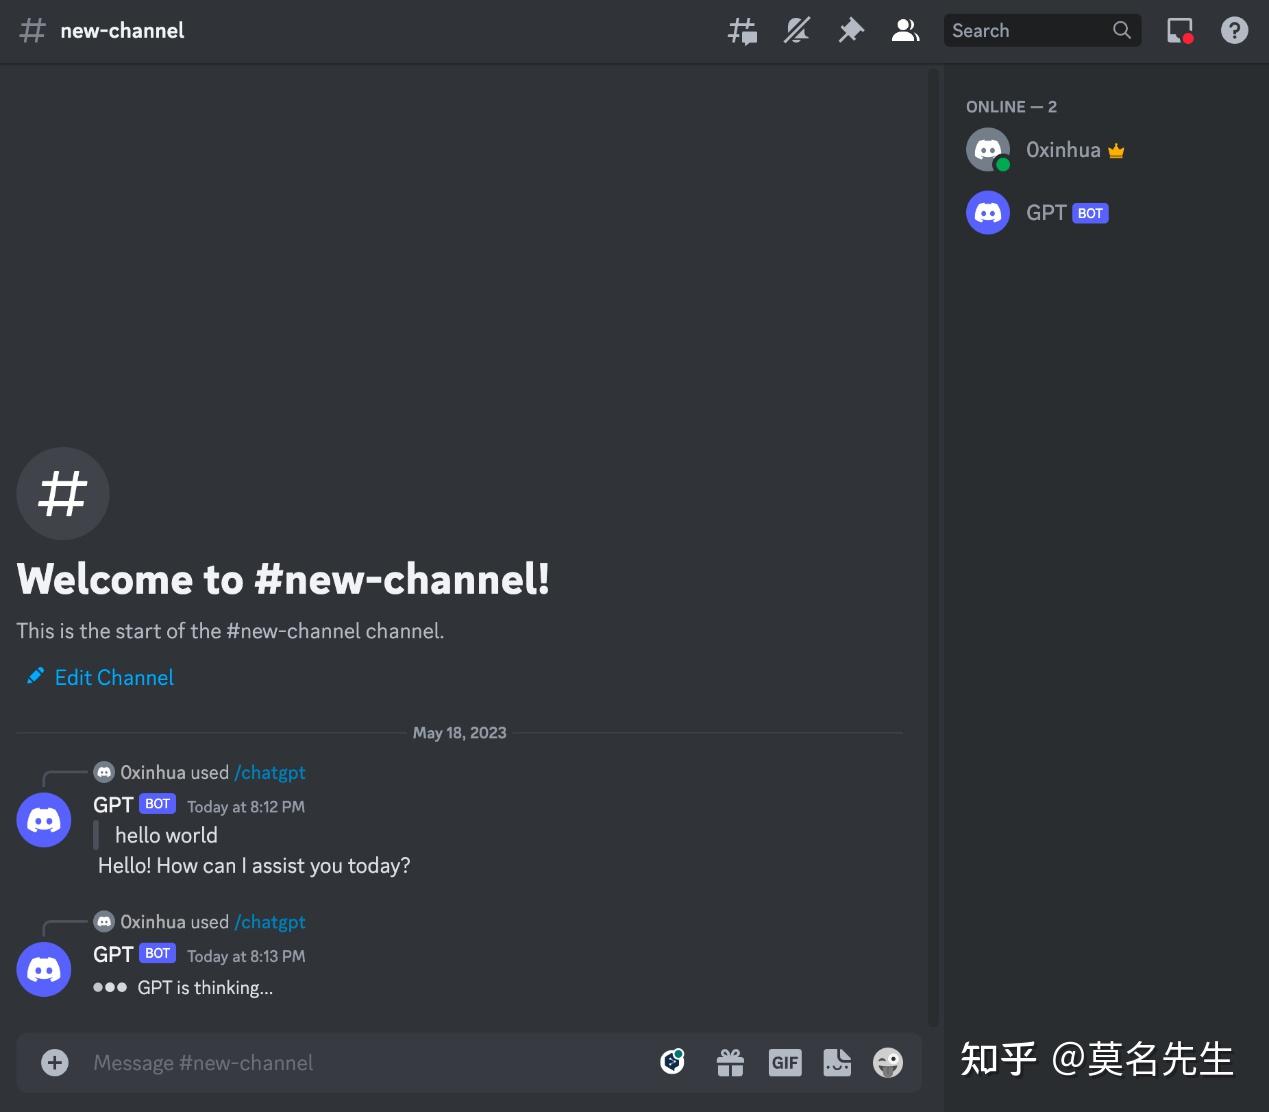The width and height of the screenshot is (1269, 1112).
Task: Open Edit Channel settings
Action: coord(113,677)
